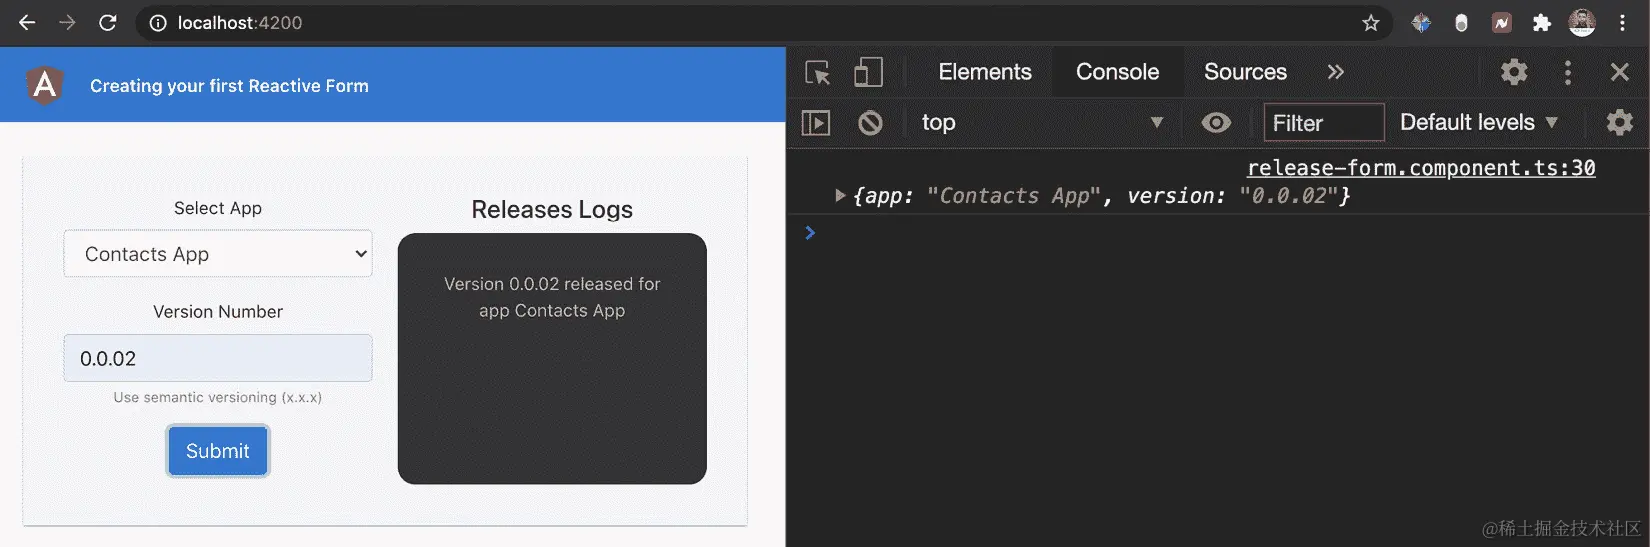Switch to the Console tab
Screen dimensions: 1650x547
tap(1117, 72)
